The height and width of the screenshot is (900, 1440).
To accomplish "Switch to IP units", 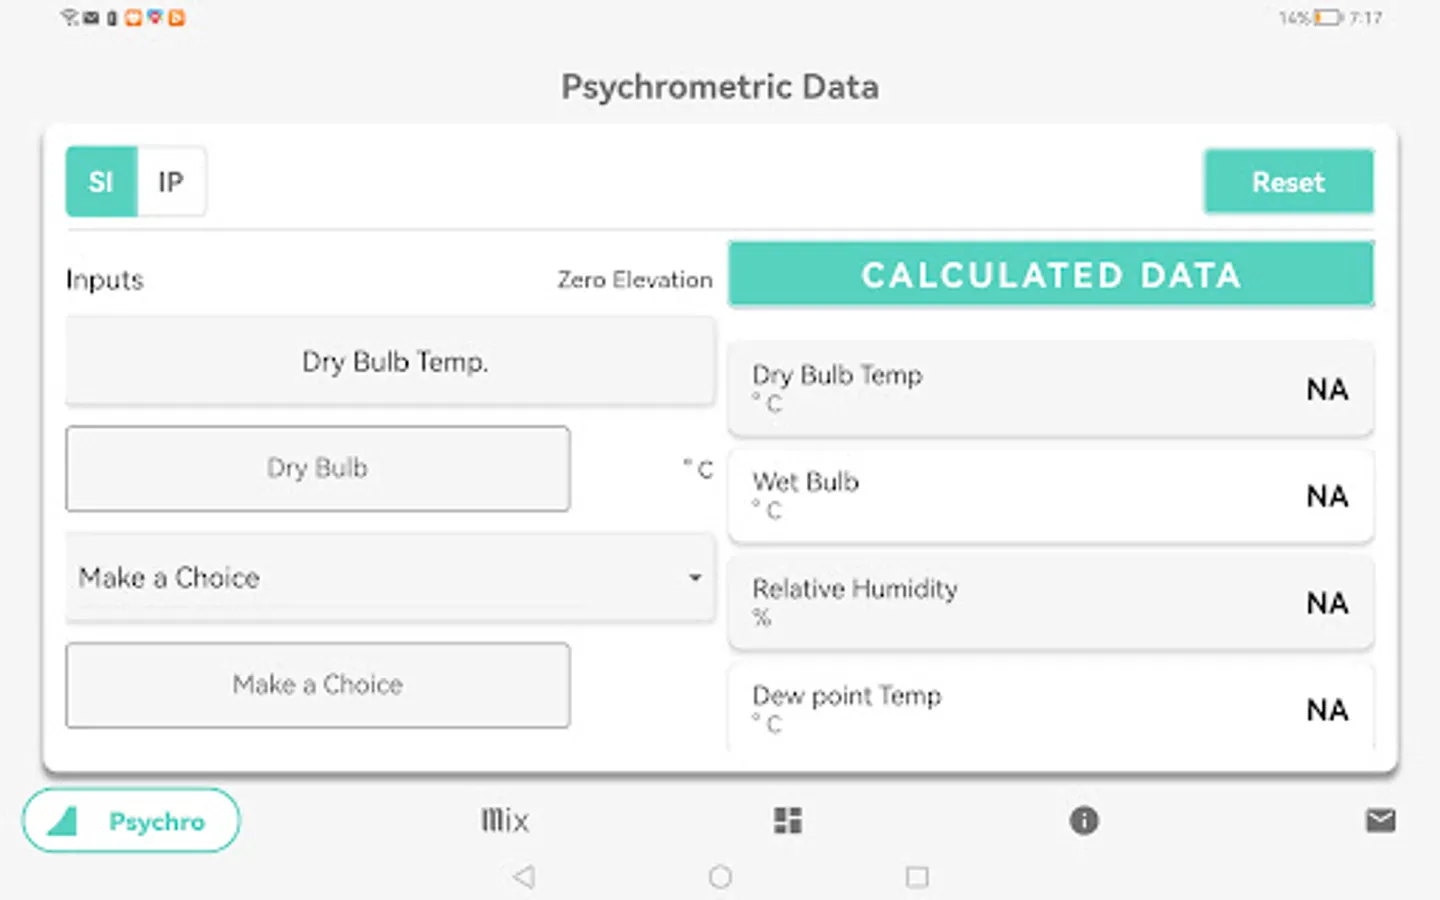I will [x=171, y=182].
